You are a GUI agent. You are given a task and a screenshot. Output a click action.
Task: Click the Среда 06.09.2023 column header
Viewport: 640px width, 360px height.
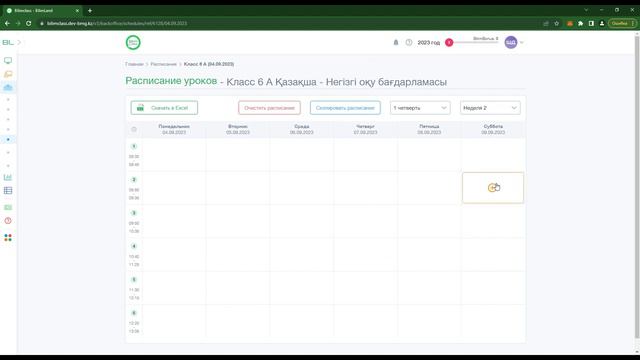302,129
